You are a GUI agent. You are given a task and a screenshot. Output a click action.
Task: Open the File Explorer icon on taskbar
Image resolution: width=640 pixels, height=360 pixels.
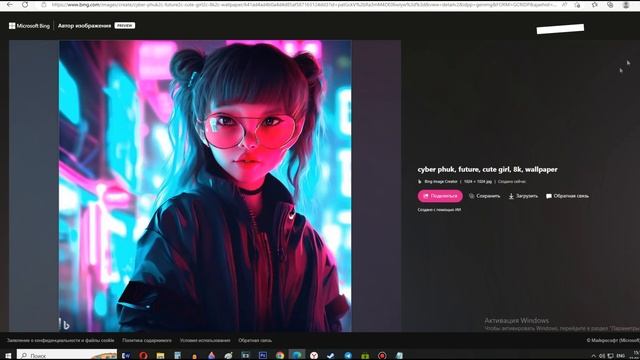[160, 356]
